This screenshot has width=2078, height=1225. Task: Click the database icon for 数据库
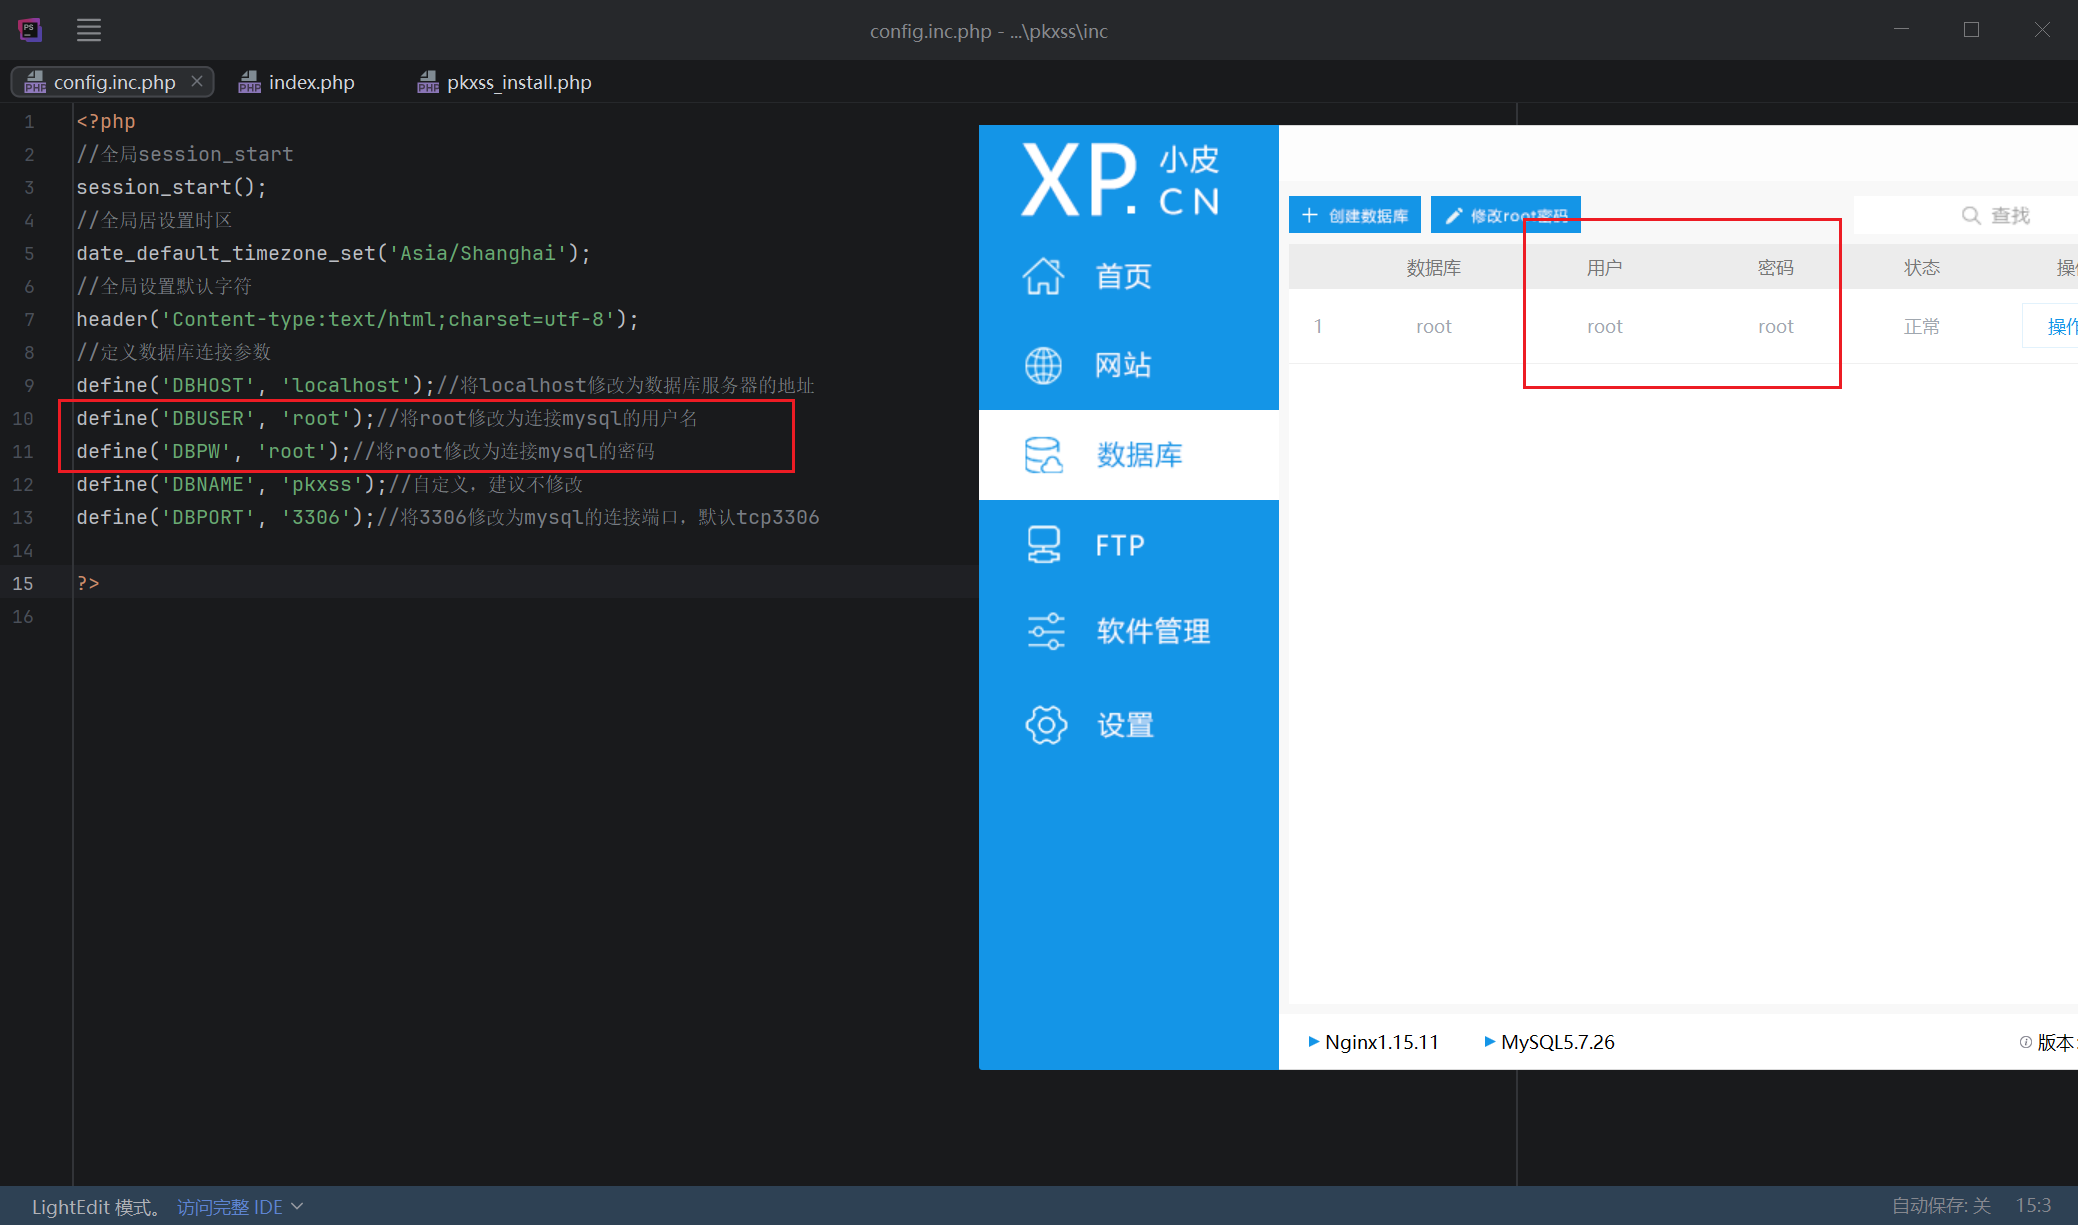click(x=1043, y=455)
